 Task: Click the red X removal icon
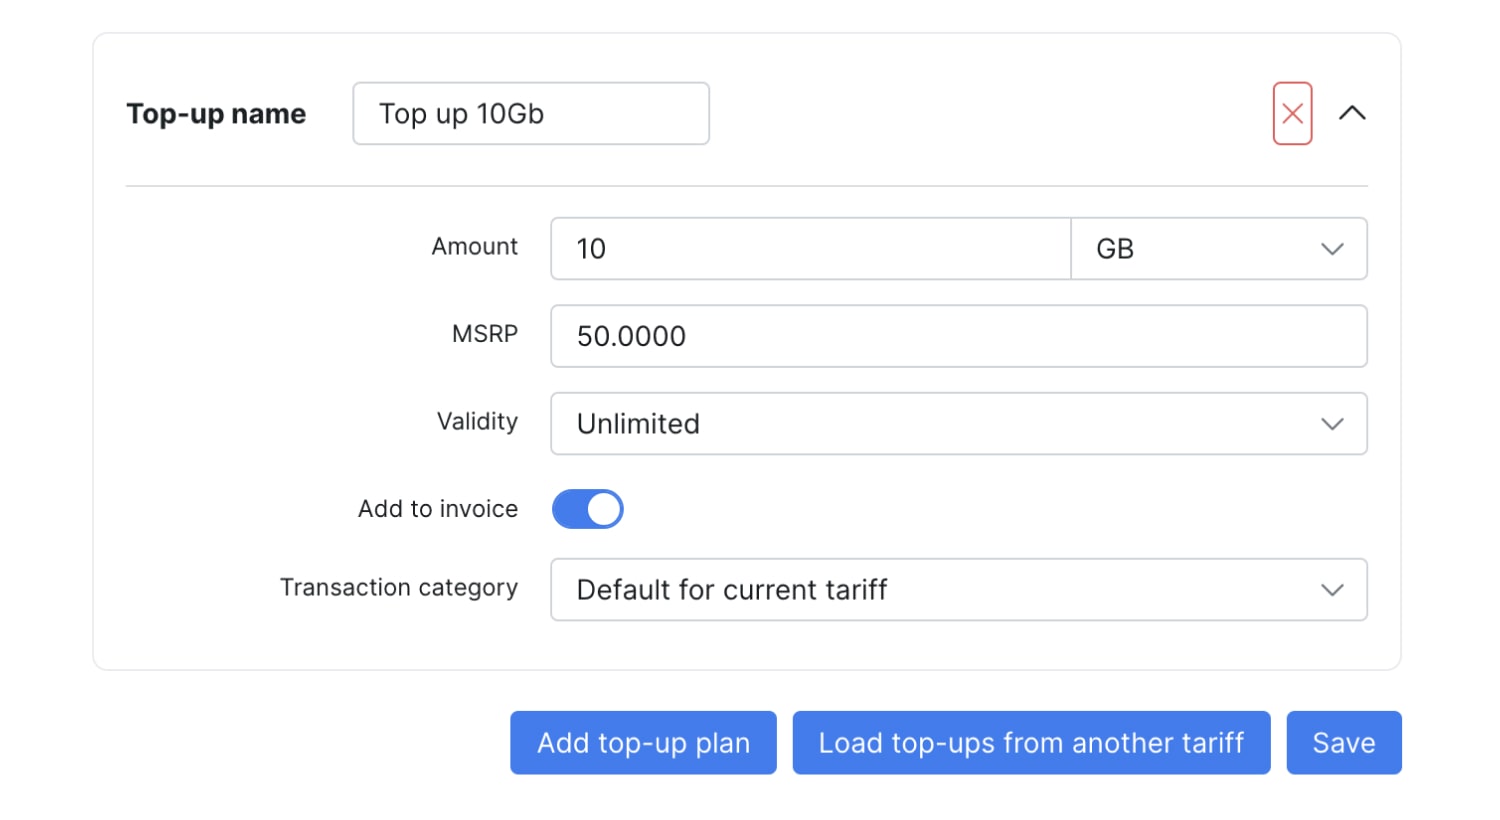[x=1292, y=113]
